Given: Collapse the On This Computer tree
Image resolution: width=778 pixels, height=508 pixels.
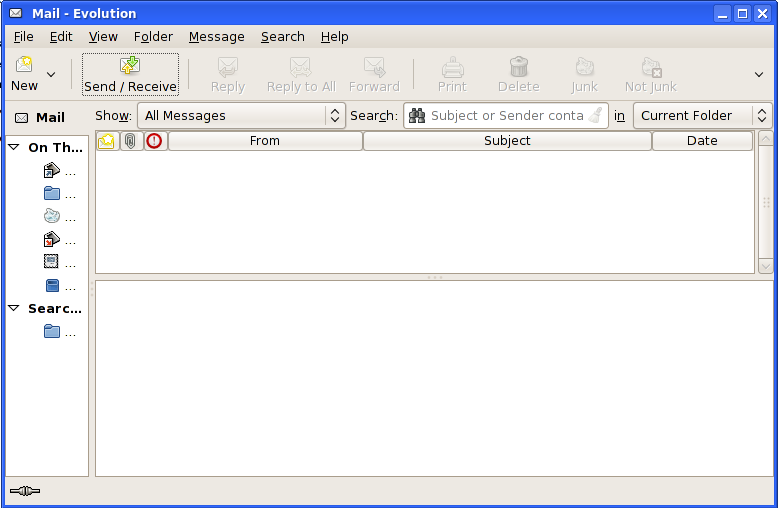Looking at the screenshot, I should [x=14, y=147].
